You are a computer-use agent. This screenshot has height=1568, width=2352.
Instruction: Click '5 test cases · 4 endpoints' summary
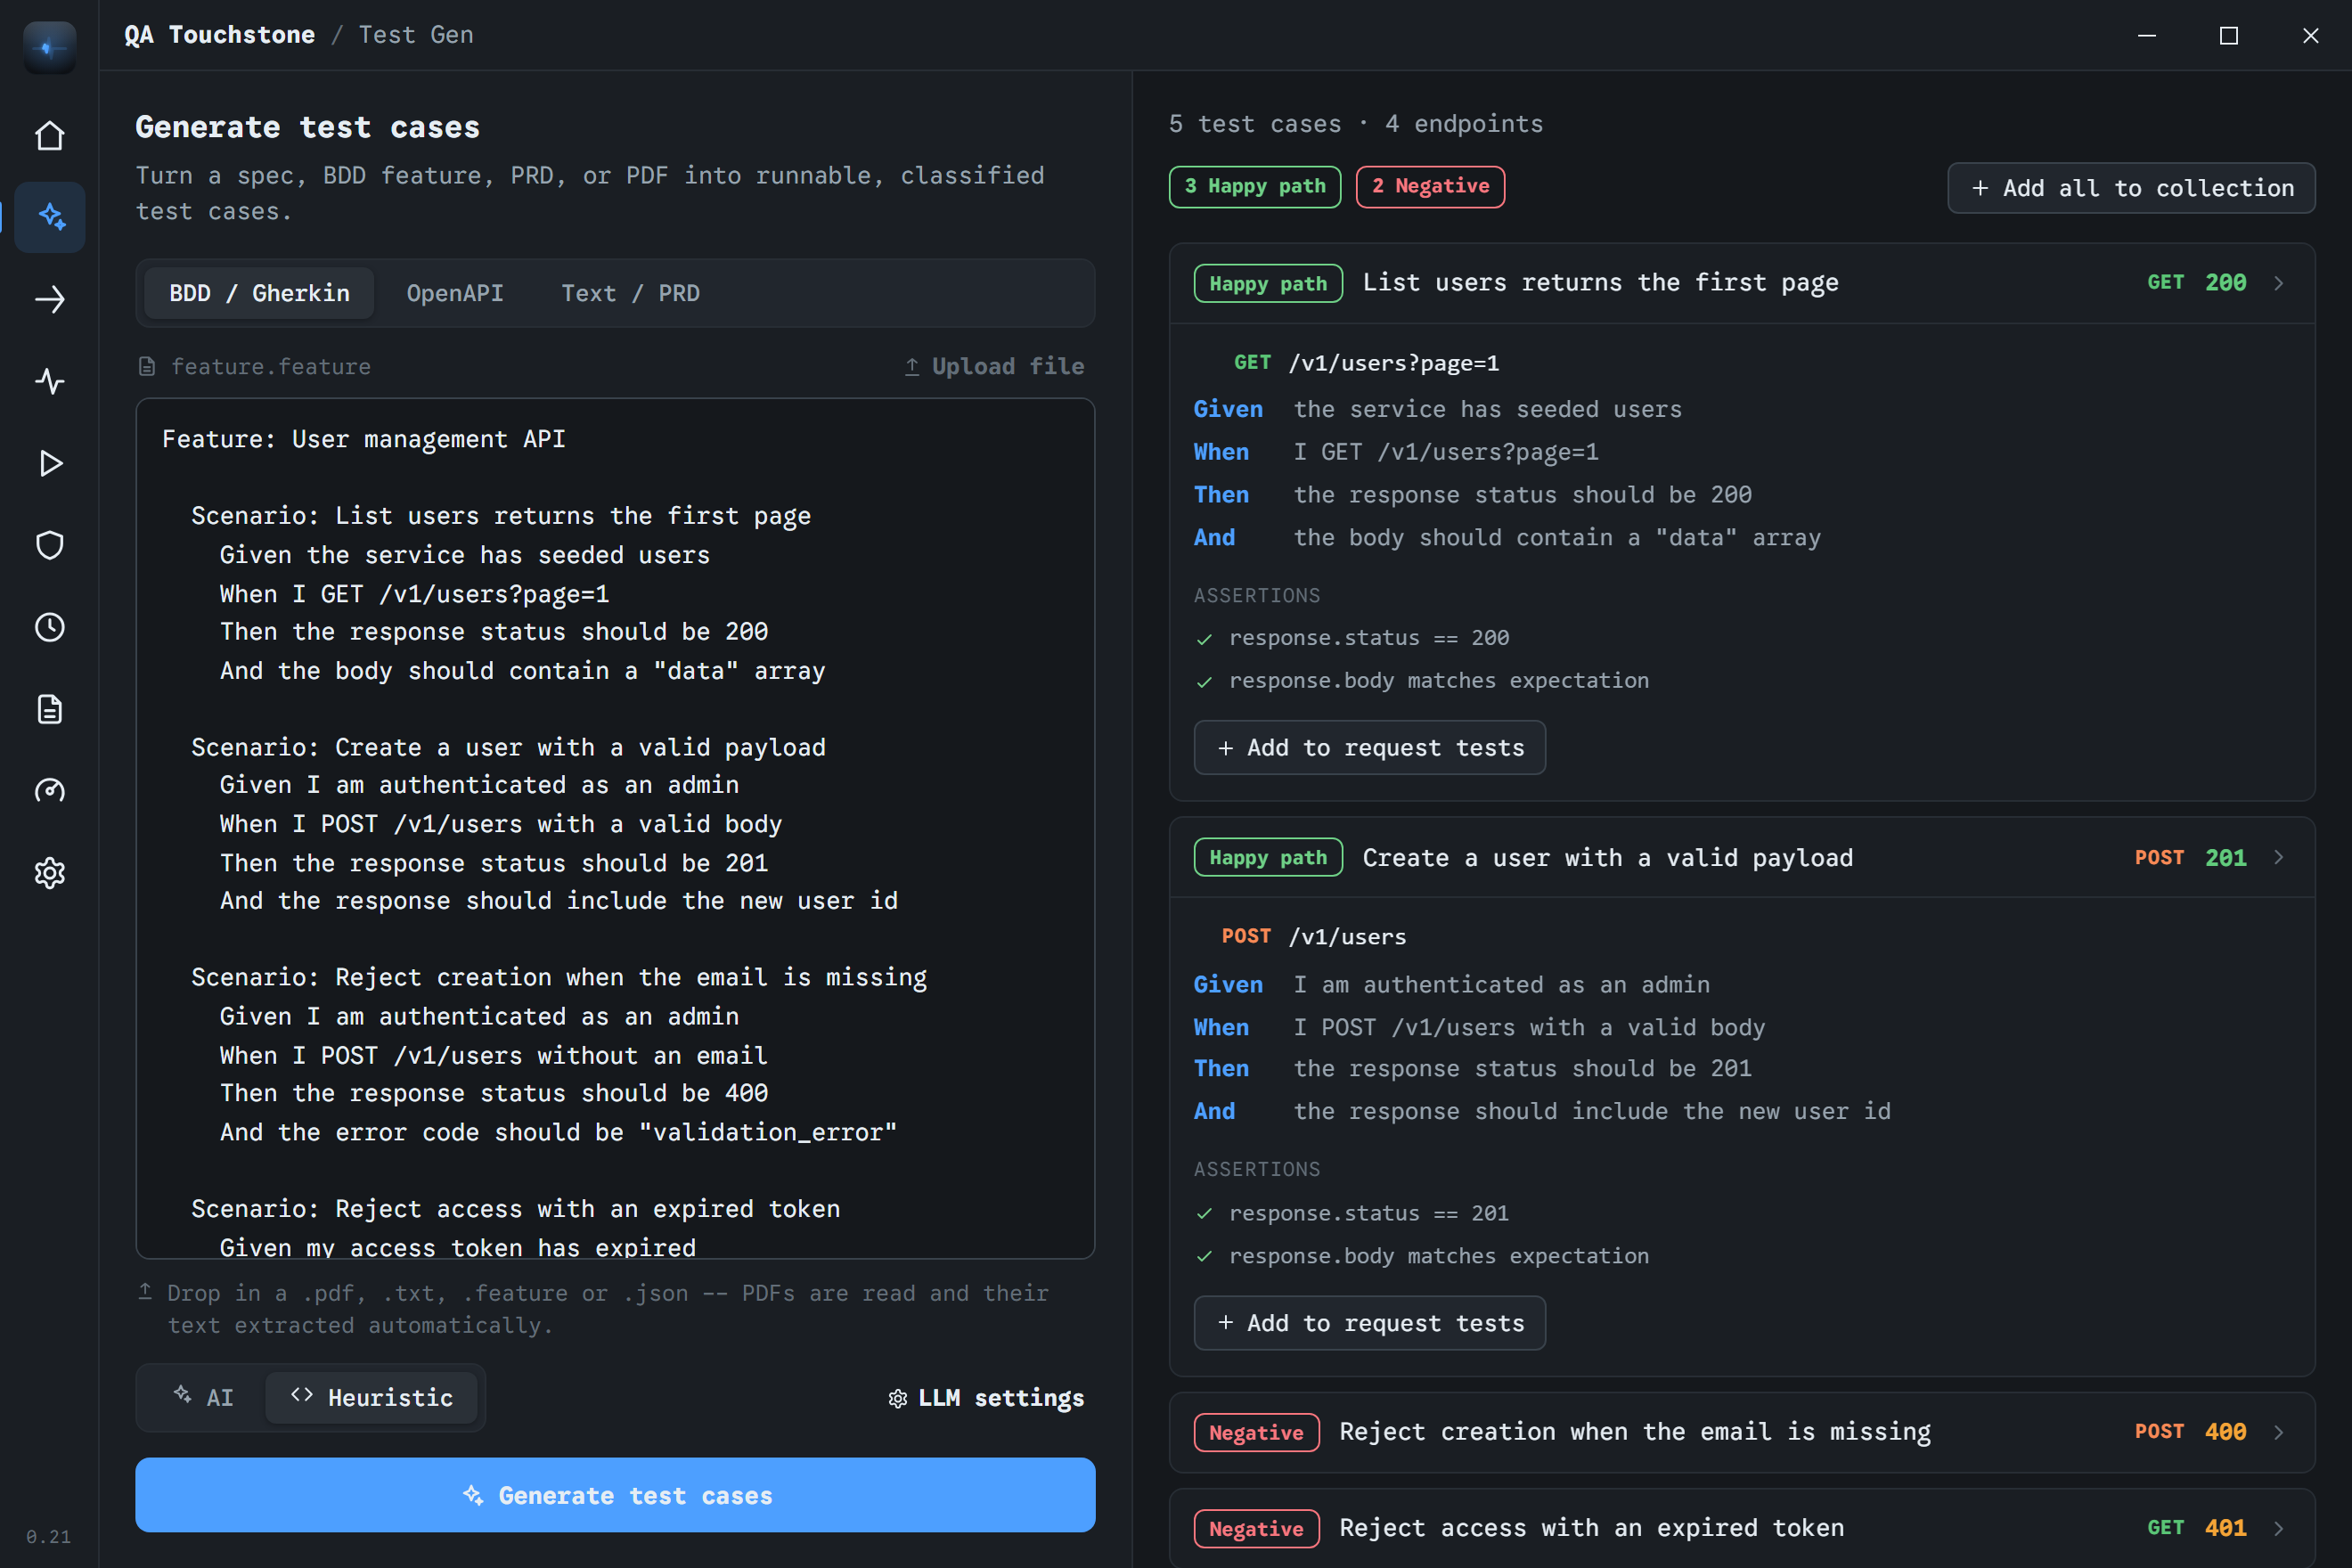(1356, 124)
